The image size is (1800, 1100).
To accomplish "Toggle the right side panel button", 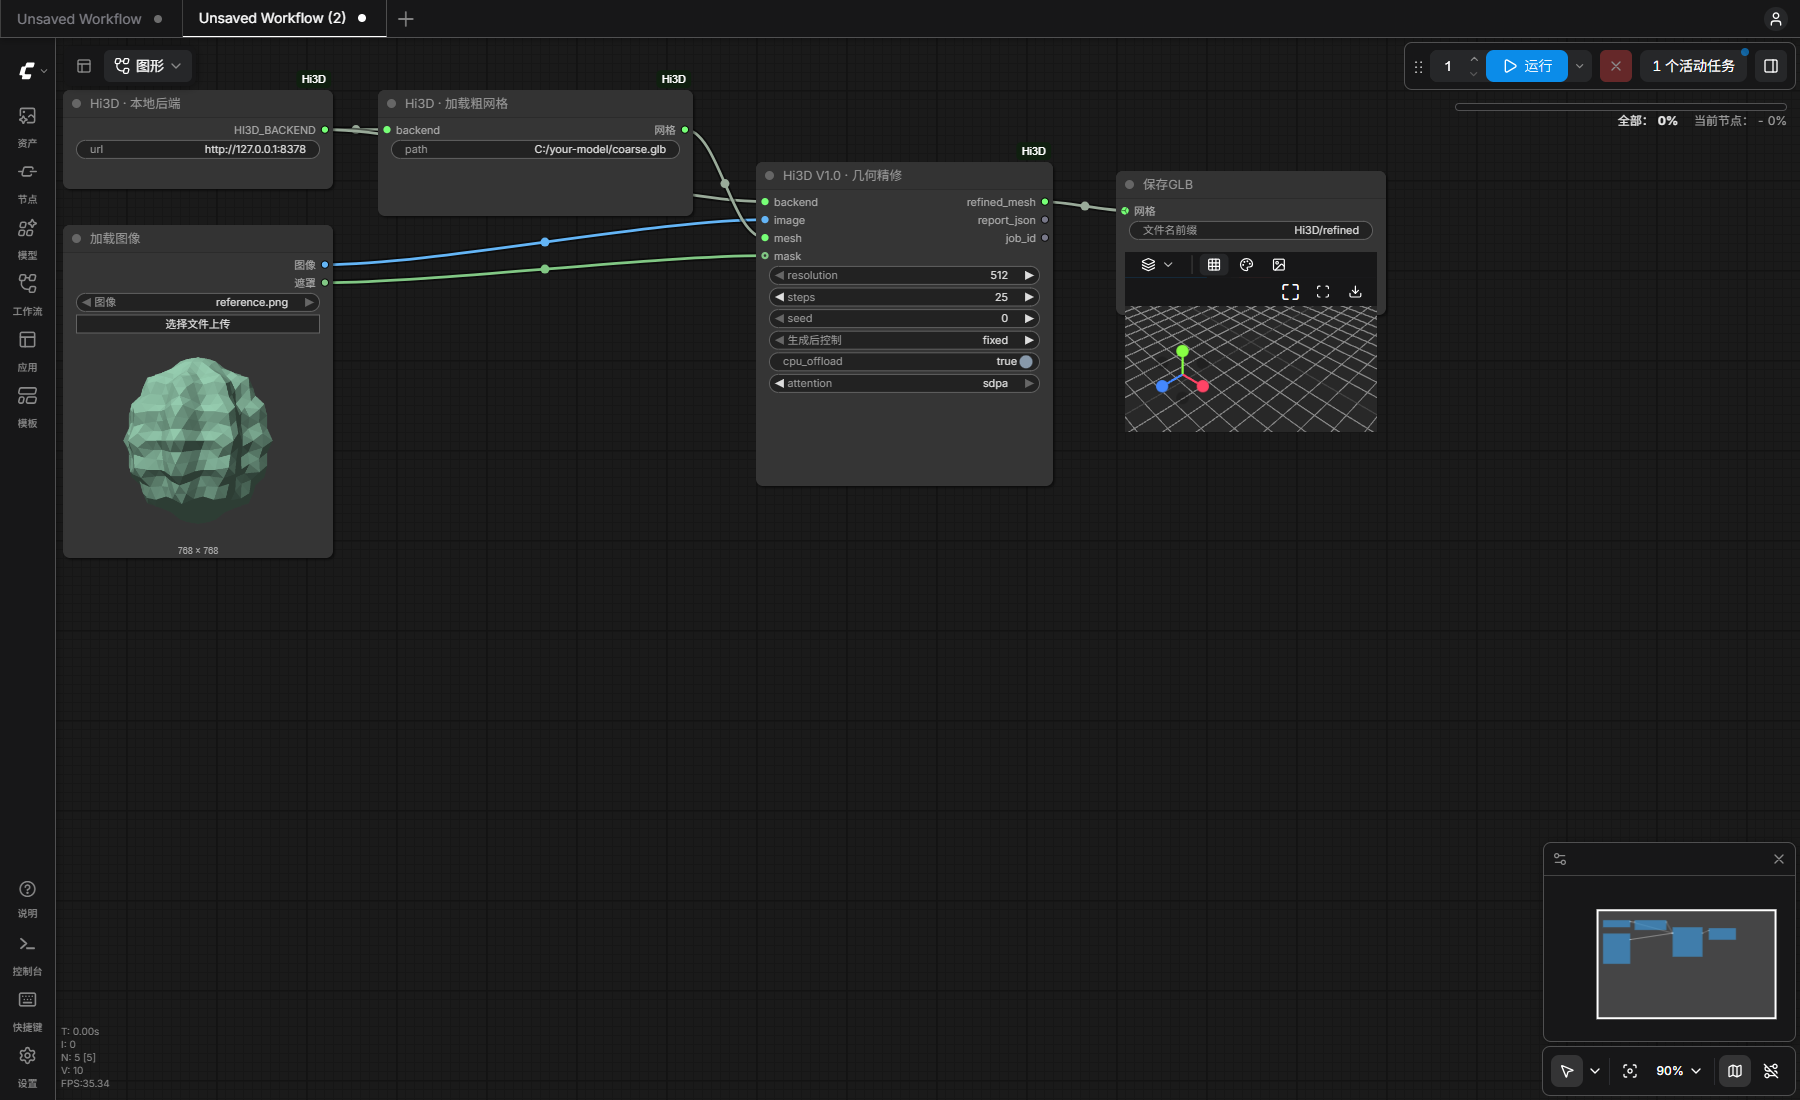I will [x=1771, y=66].
